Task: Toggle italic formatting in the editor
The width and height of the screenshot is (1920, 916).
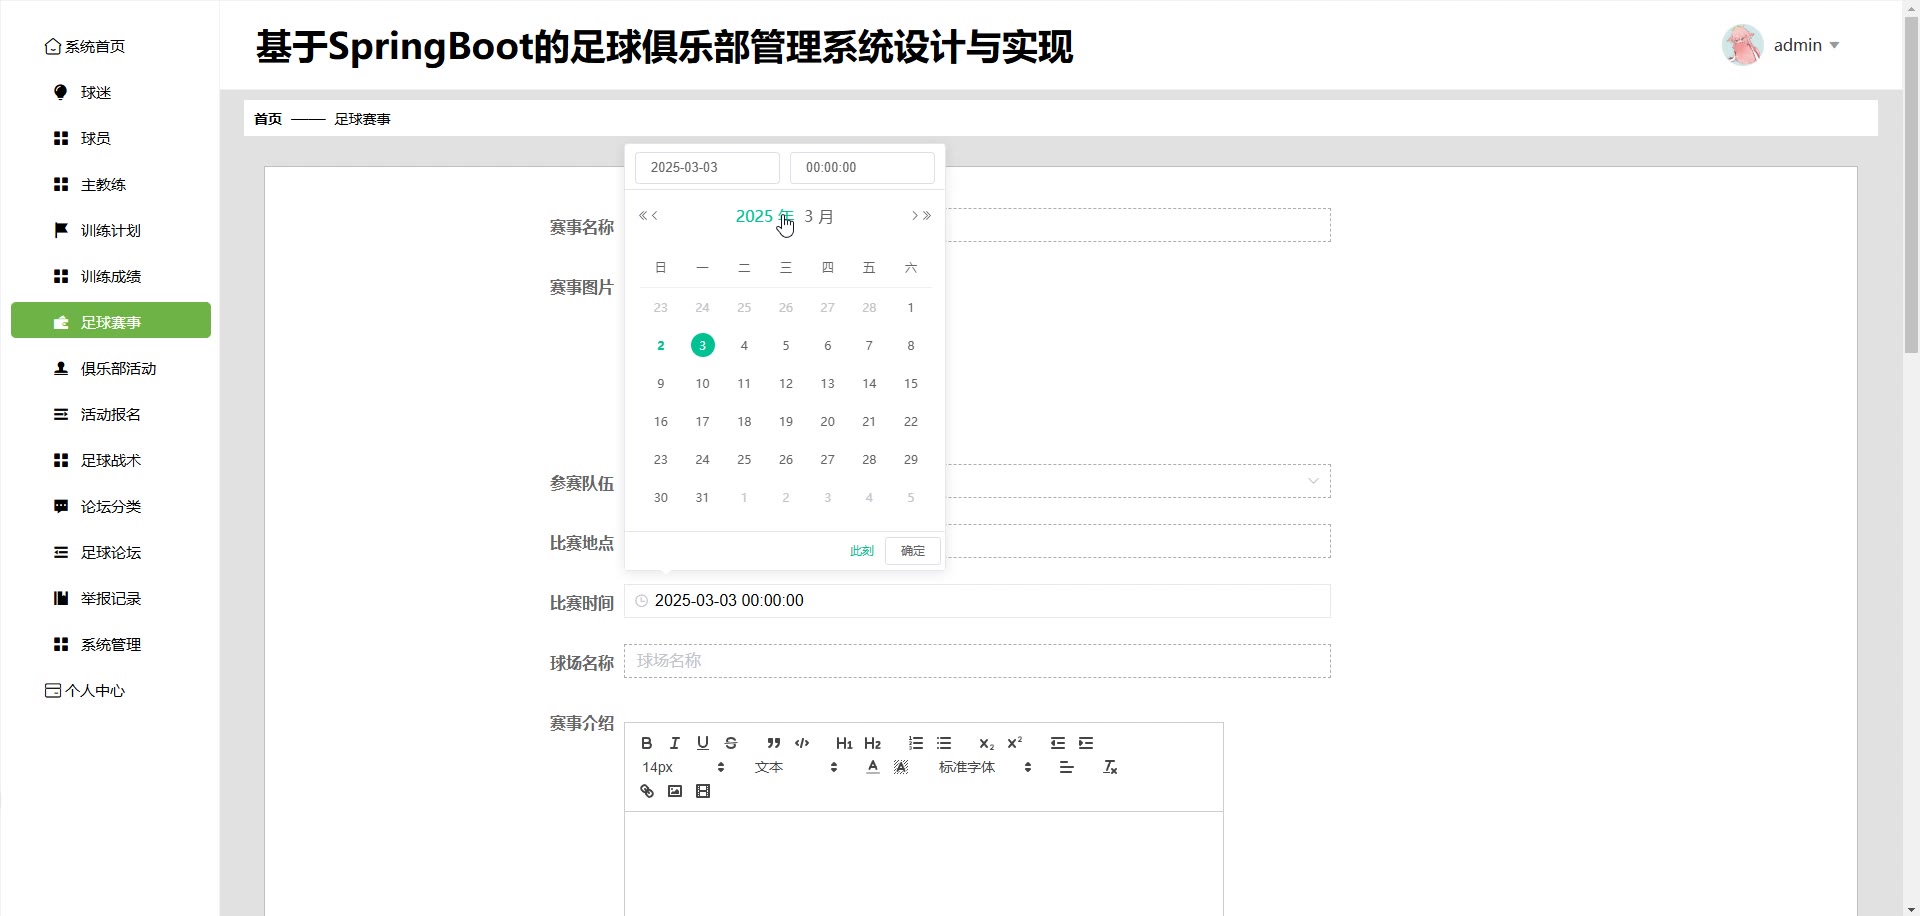Action: pyautogui.click(x=675, y=743)
